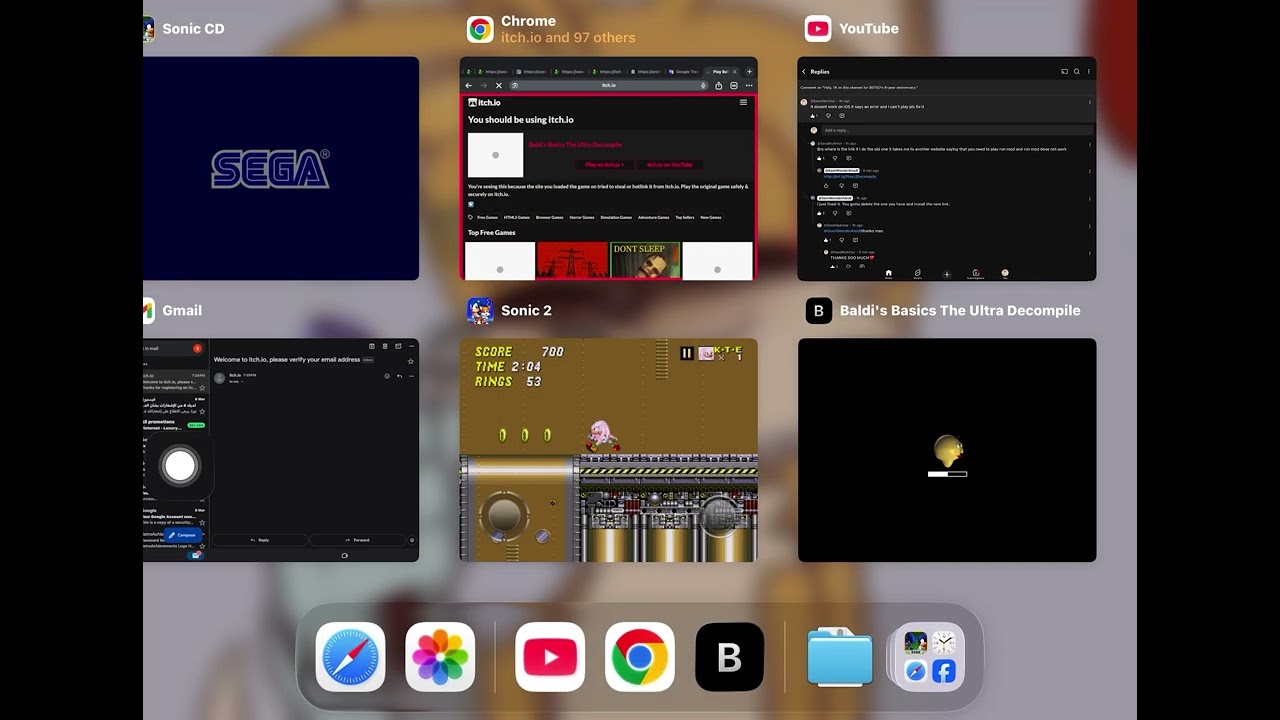Click the itch.io logo on the page

click(x=484, y=102)
